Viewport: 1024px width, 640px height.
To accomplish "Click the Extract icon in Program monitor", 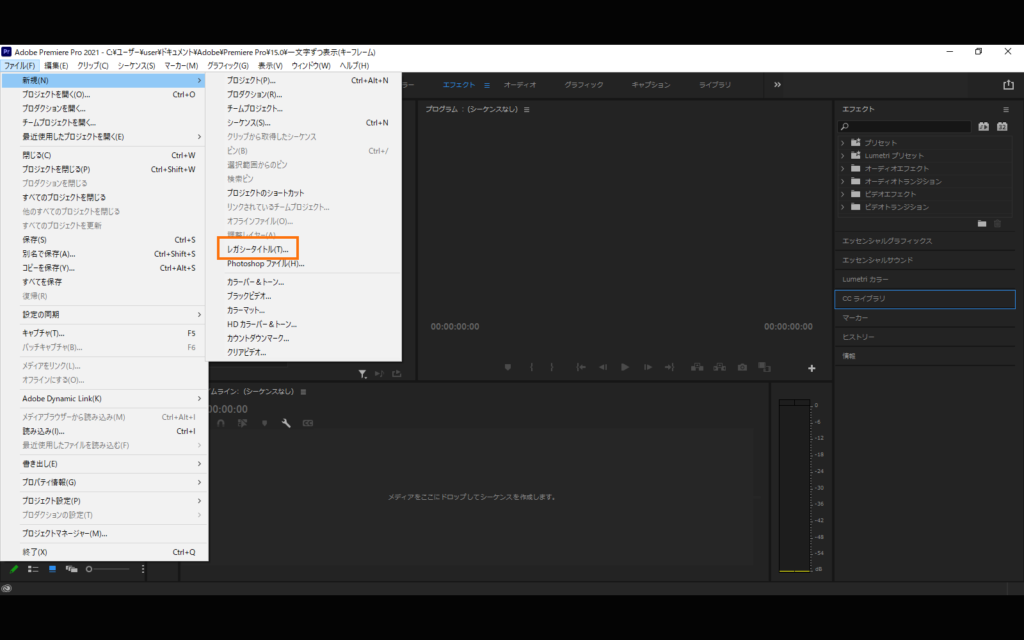I will [720, 367].
